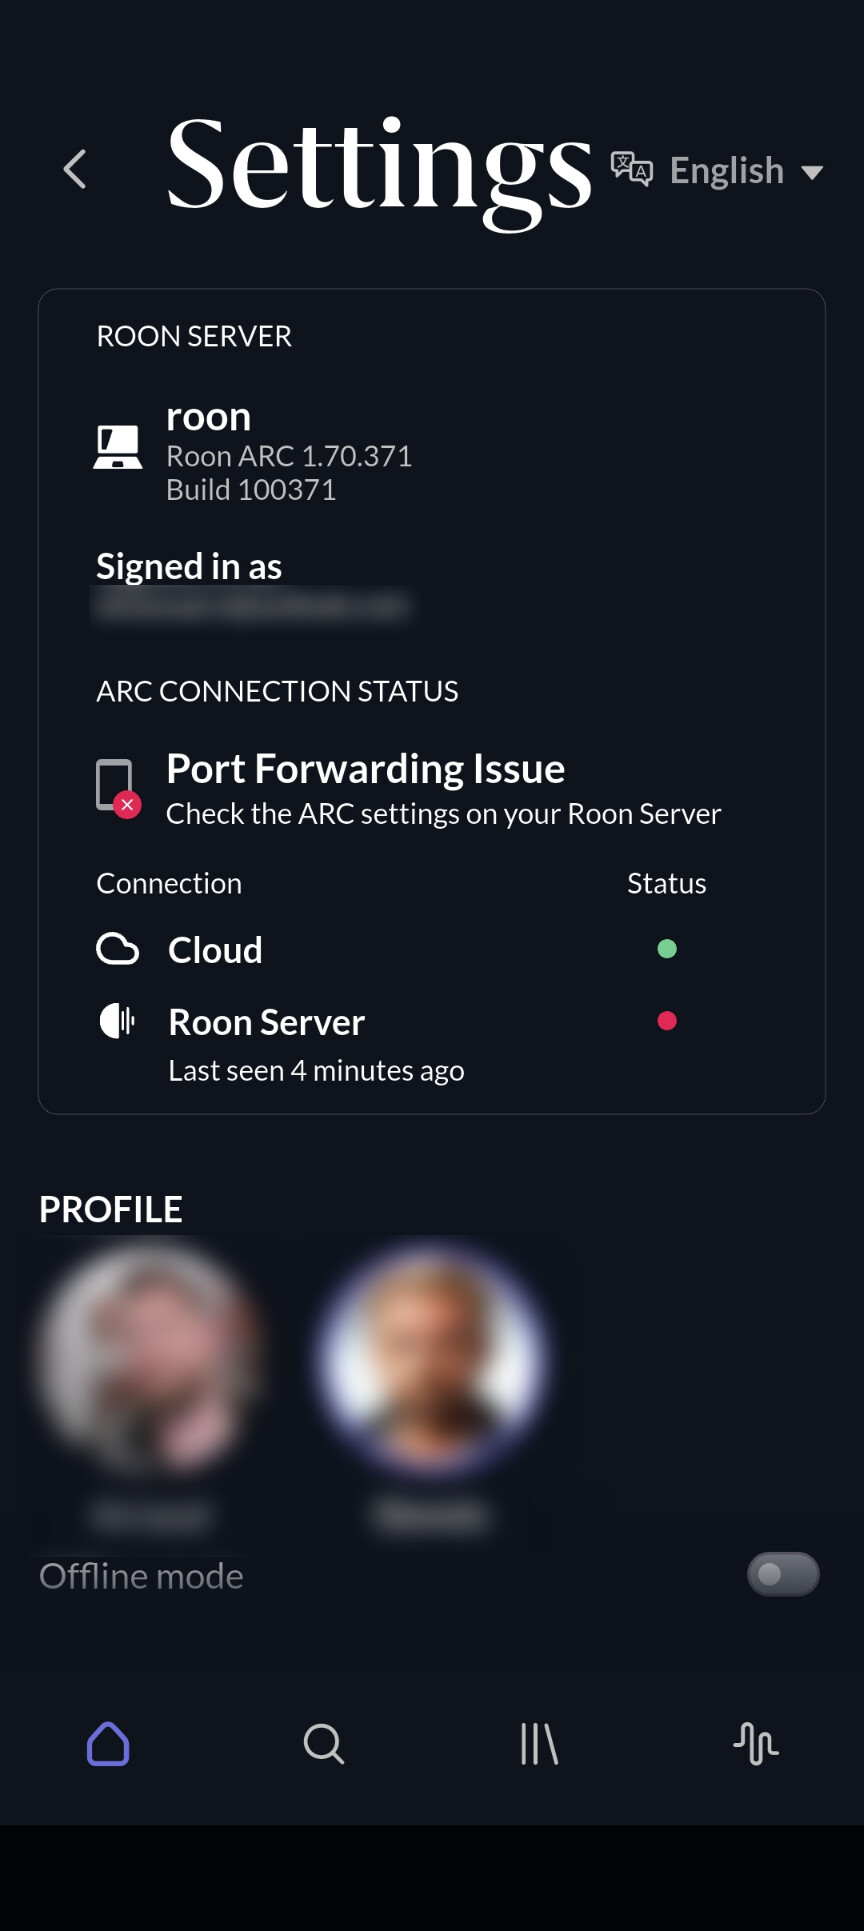Viewport: 864px width, 1931px height.
Task: Tap the roon server name entry
Action: pyautogui.click(x=208, y=417)
